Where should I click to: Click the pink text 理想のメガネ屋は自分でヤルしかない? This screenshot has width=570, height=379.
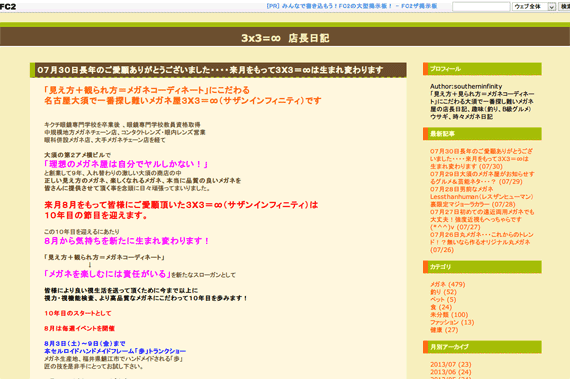126,164
